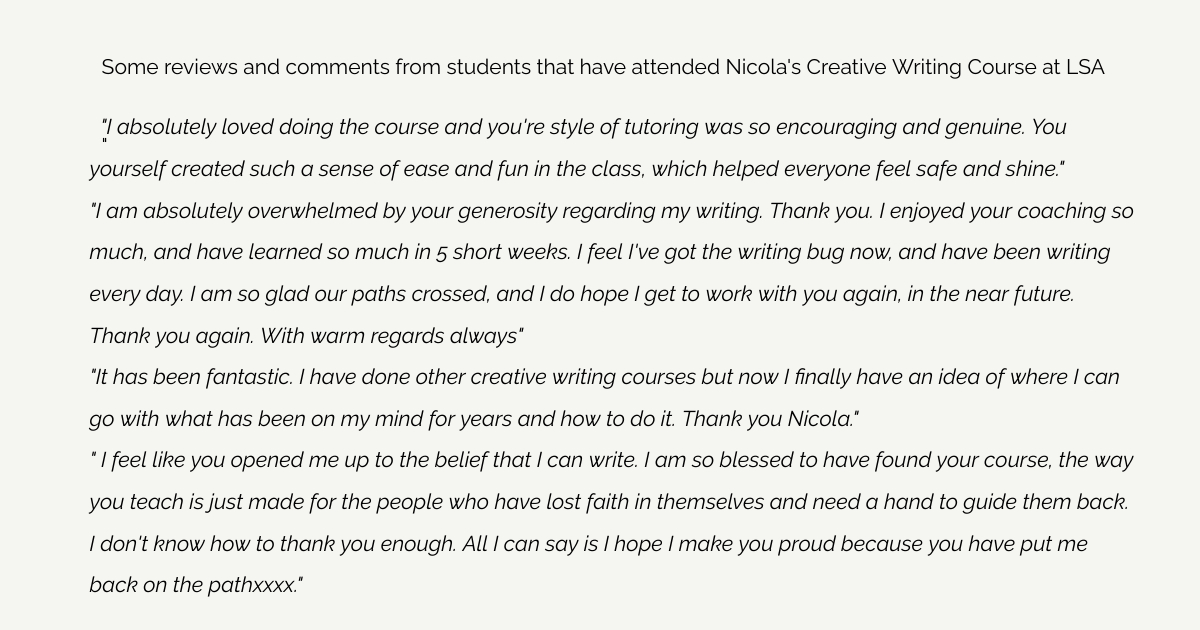Click the line "you teach is just made for the people"
This screenshot has height=630, width=1200.
point(609,503)
